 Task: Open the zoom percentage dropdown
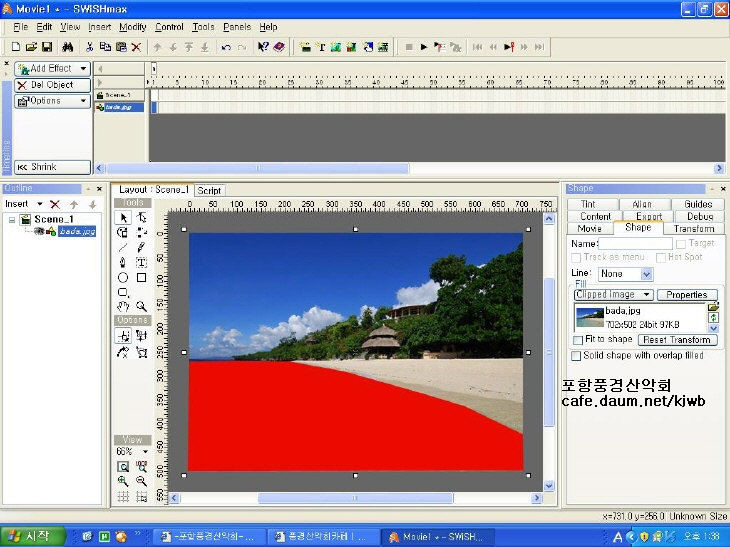coord(145,452)
